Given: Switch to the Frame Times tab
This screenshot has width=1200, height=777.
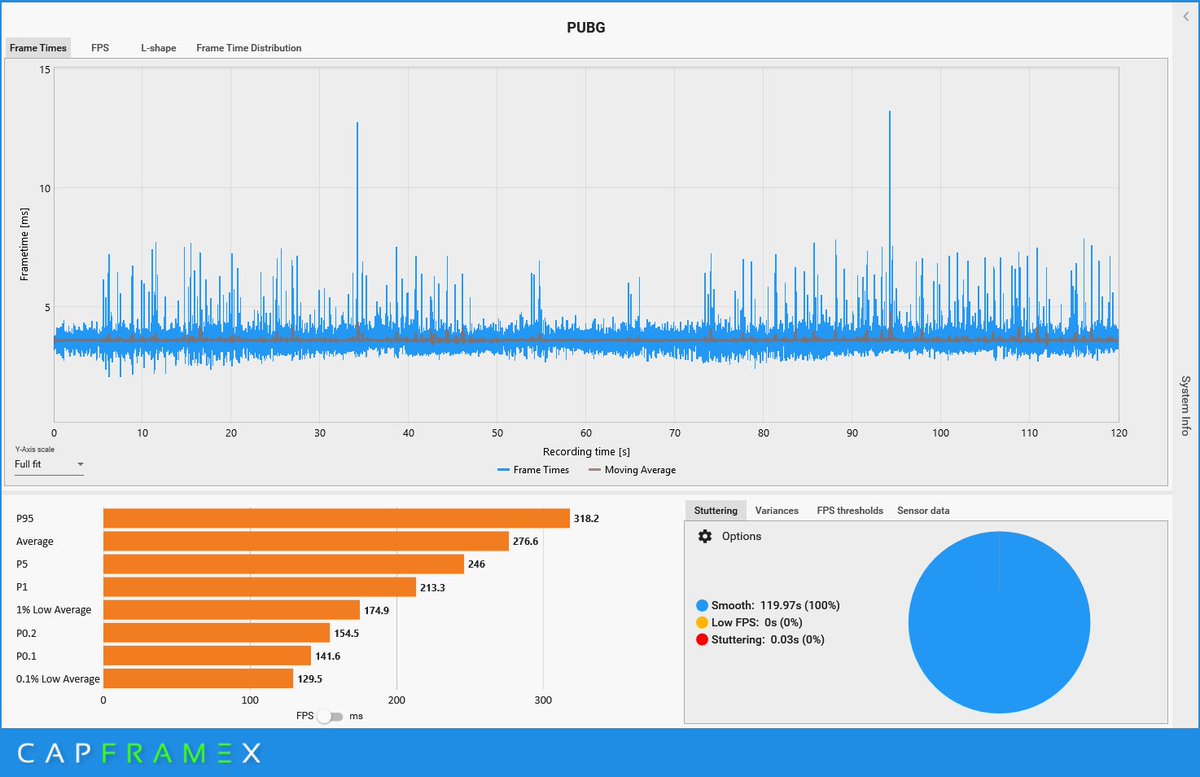Looking at the screenshot, I should pyautogui.click(x=38, y=48).
